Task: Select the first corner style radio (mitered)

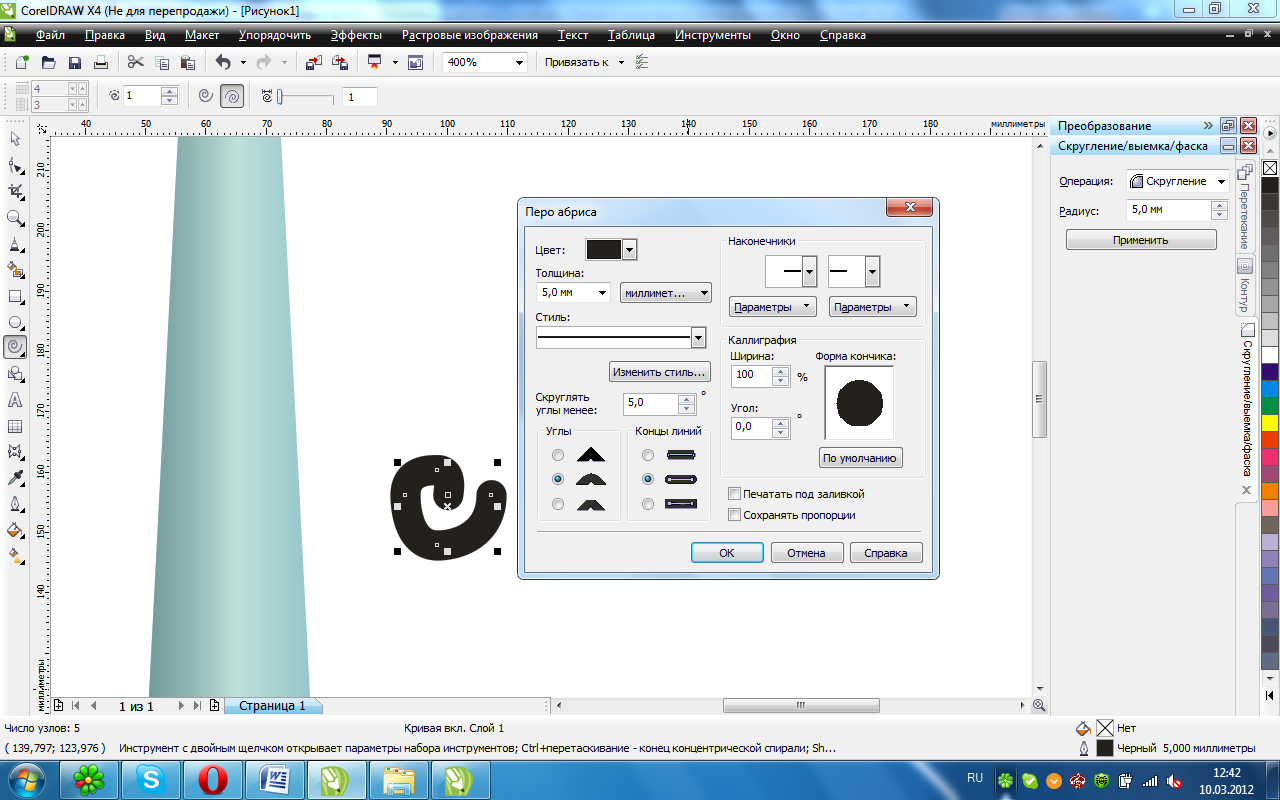Action: 558,455
